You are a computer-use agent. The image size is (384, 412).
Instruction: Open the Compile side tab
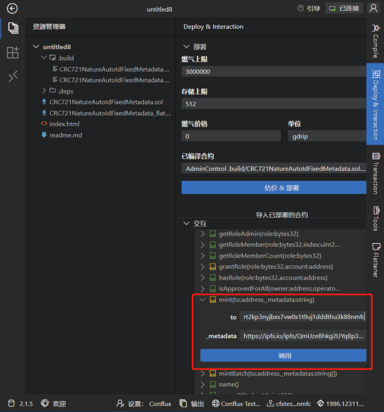(x=376, y=41)
